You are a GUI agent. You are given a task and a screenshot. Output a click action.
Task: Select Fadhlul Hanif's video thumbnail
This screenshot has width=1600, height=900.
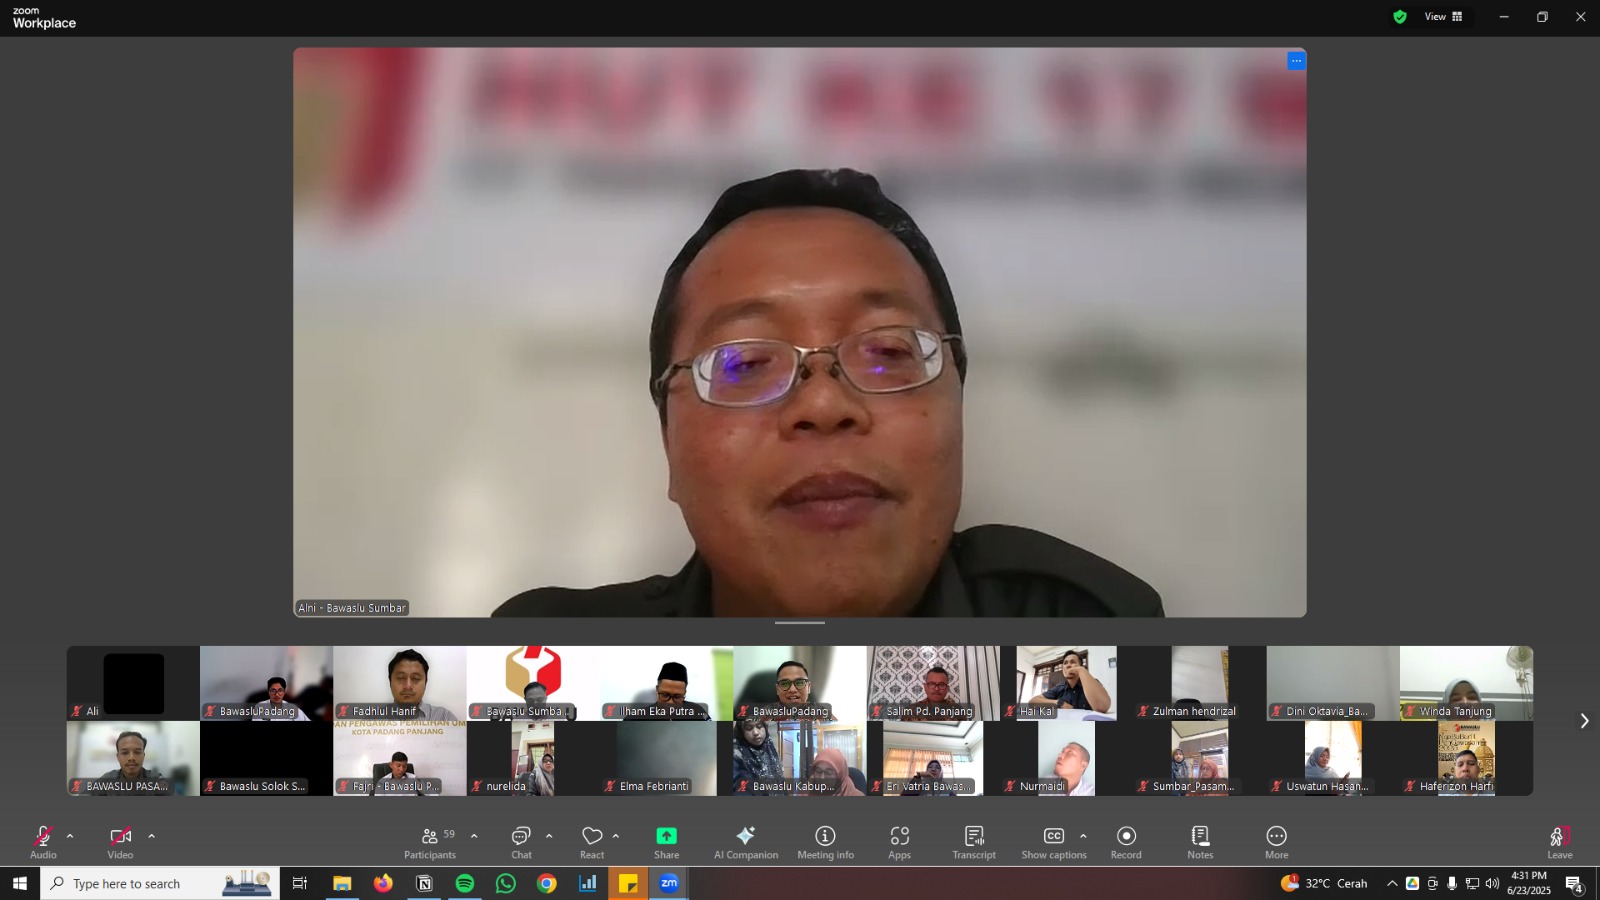[399, 683]
